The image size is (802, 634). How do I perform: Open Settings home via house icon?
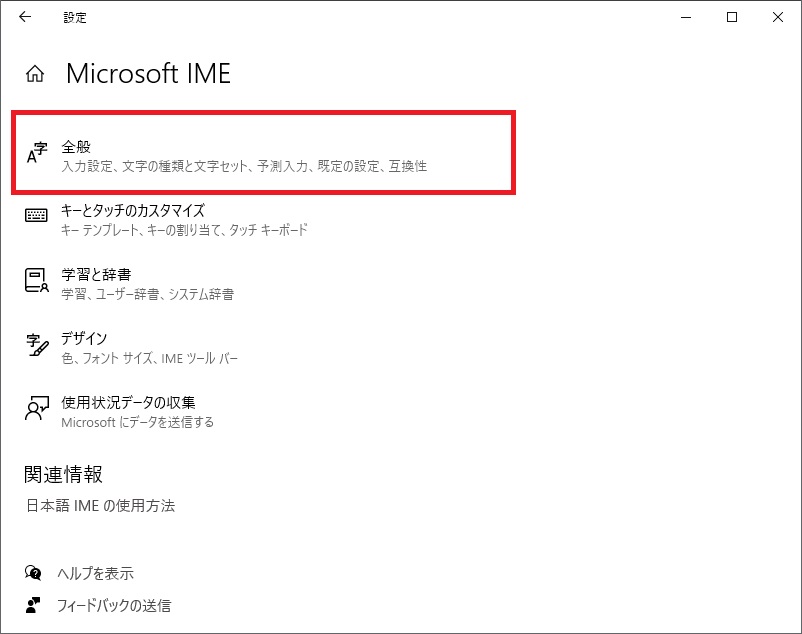pyautogui.click(x=35, y=74)
